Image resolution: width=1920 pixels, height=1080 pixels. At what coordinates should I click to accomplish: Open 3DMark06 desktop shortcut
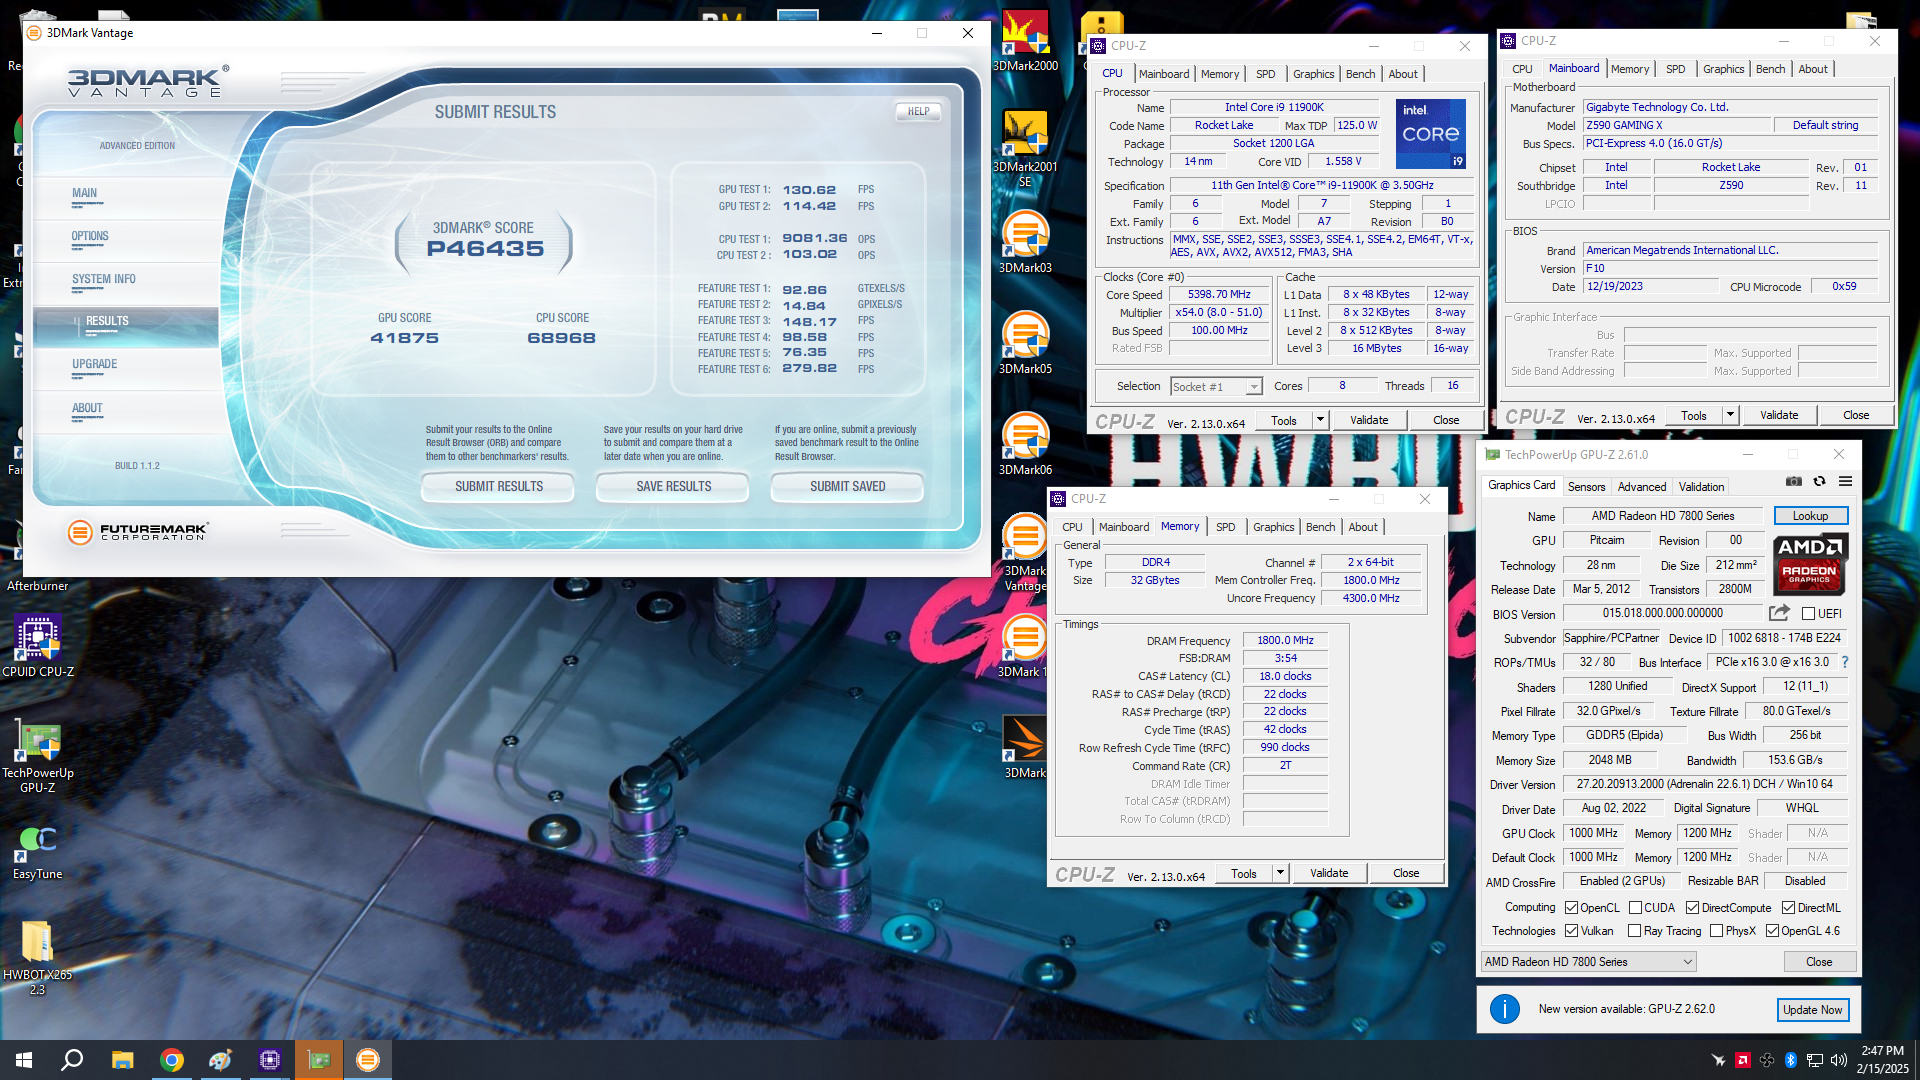[x=1025, y=444]
